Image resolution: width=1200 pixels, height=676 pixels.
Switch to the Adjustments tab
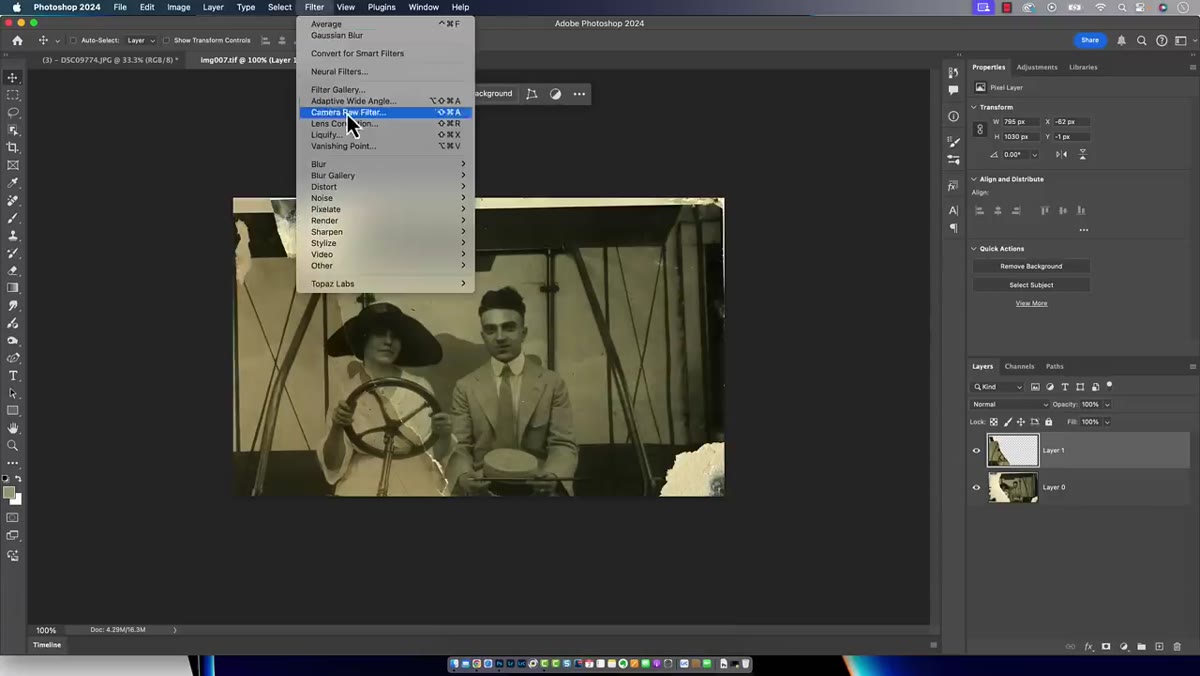tap(1037, 67)
